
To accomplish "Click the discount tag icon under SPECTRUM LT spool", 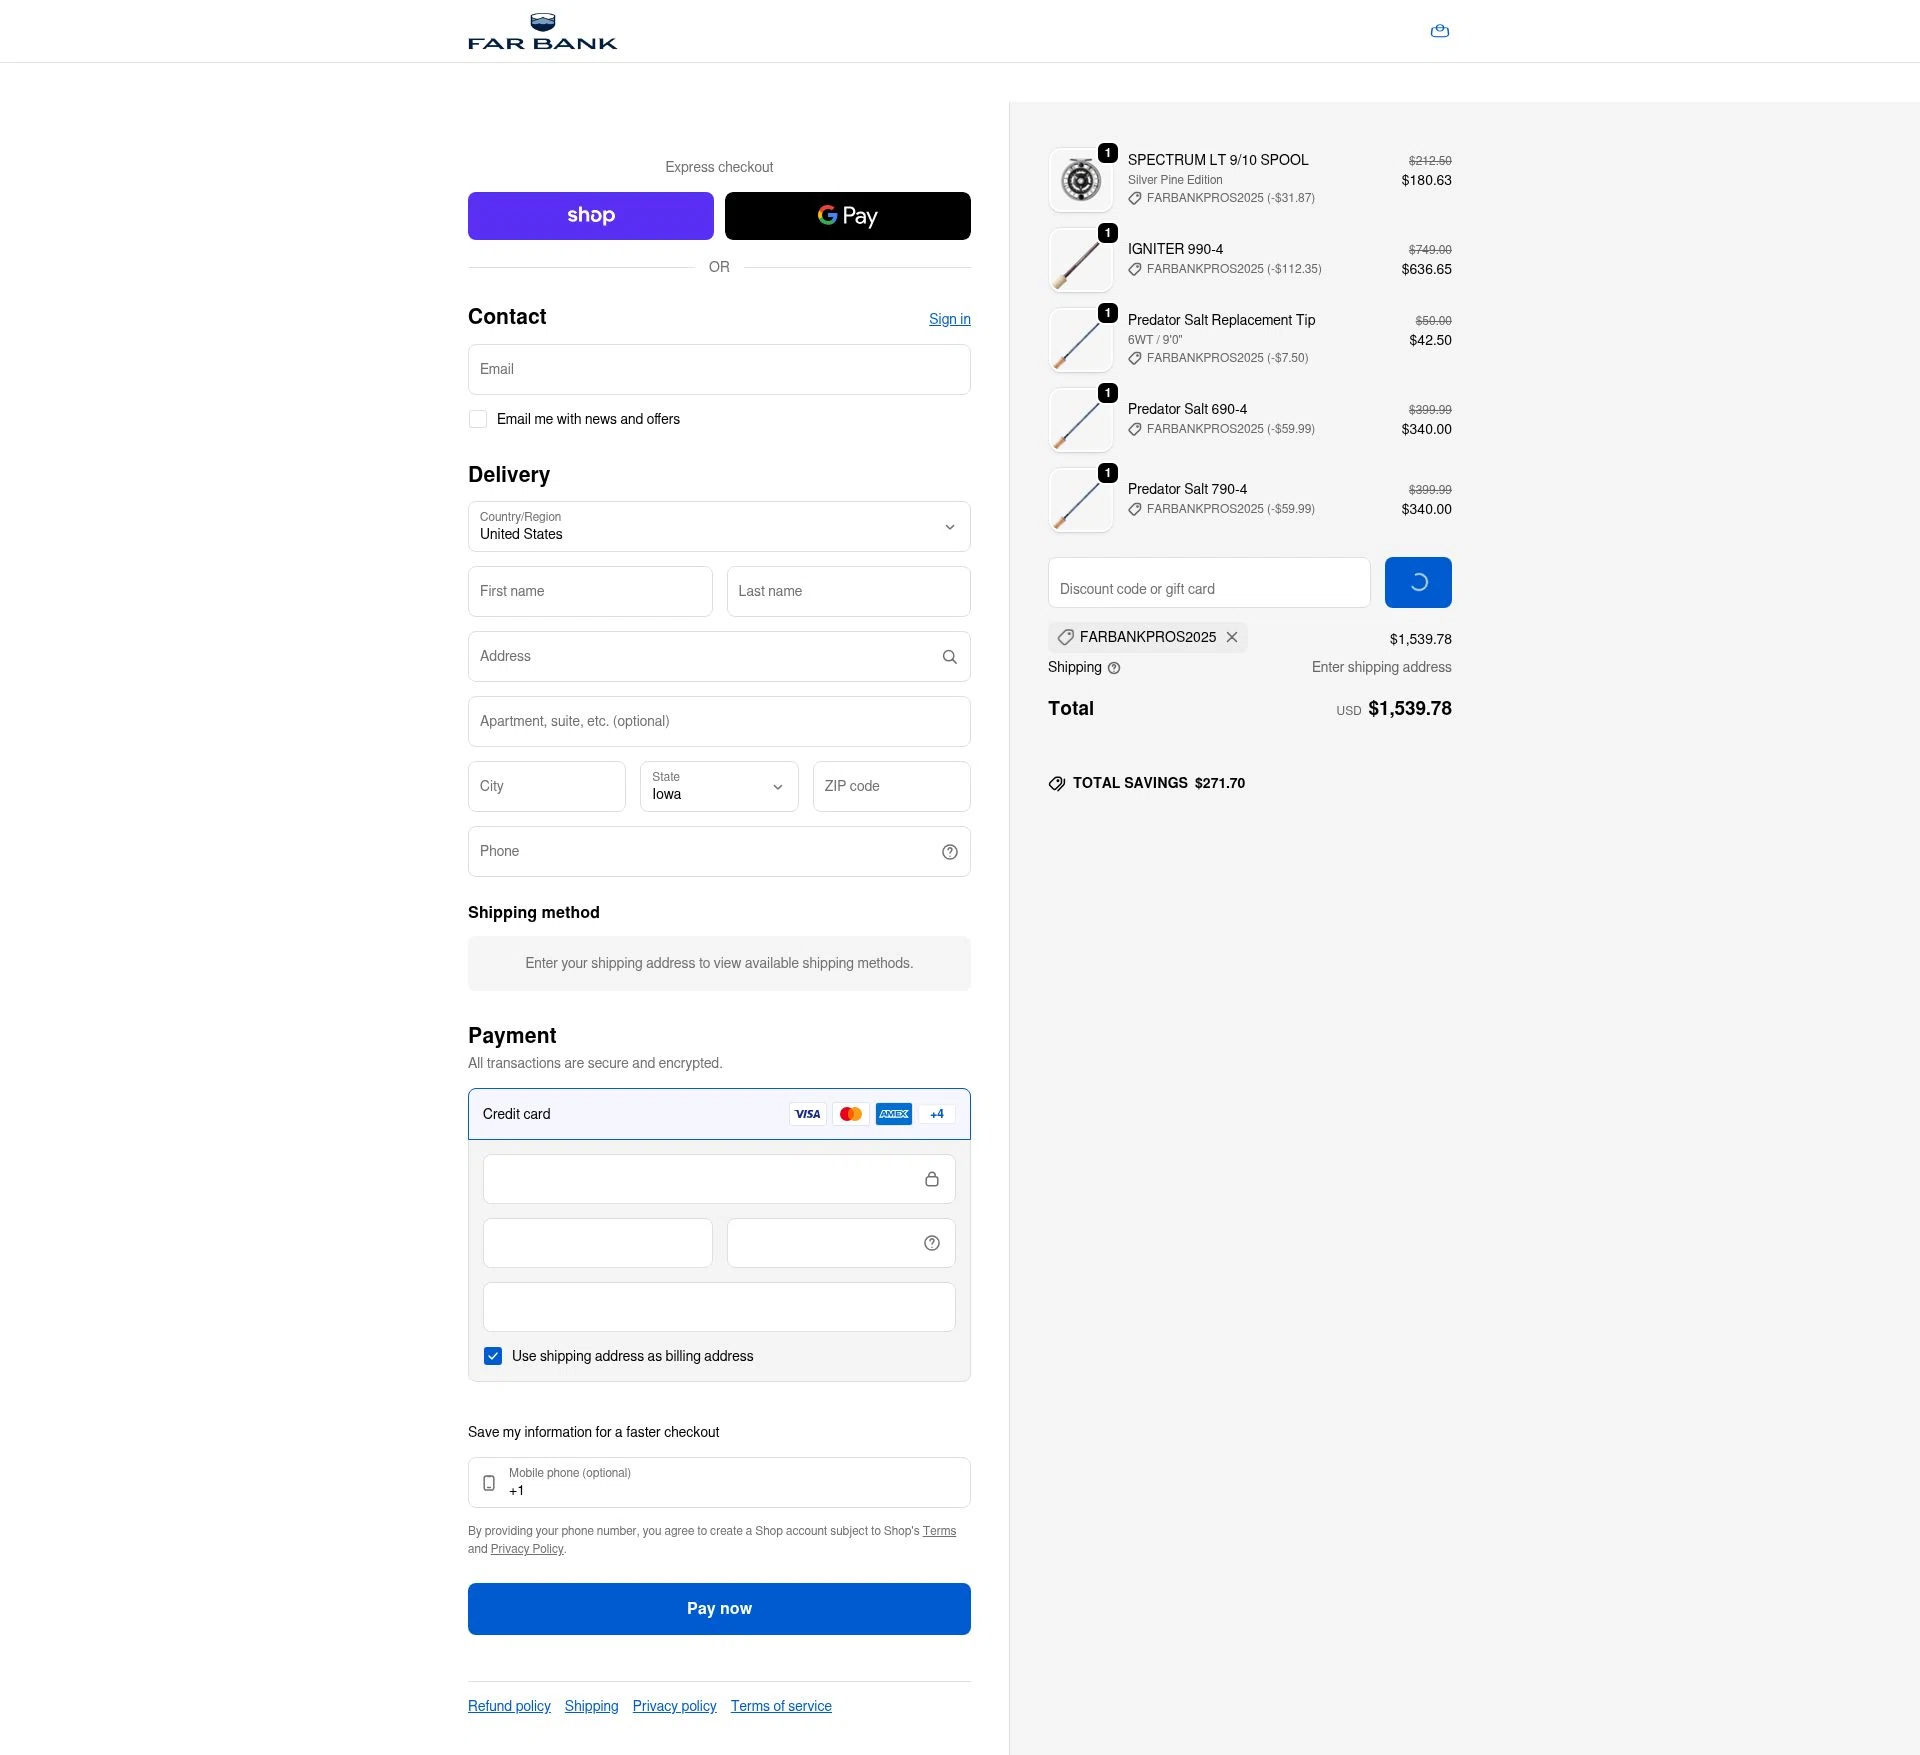I will 1135,198.
